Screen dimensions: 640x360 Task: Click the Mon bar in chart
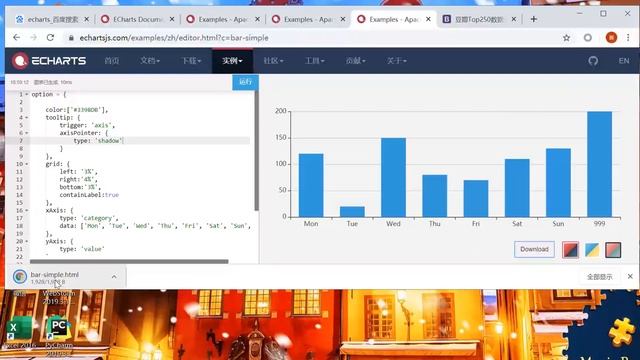pyautogui.click(x=311, y=185)
